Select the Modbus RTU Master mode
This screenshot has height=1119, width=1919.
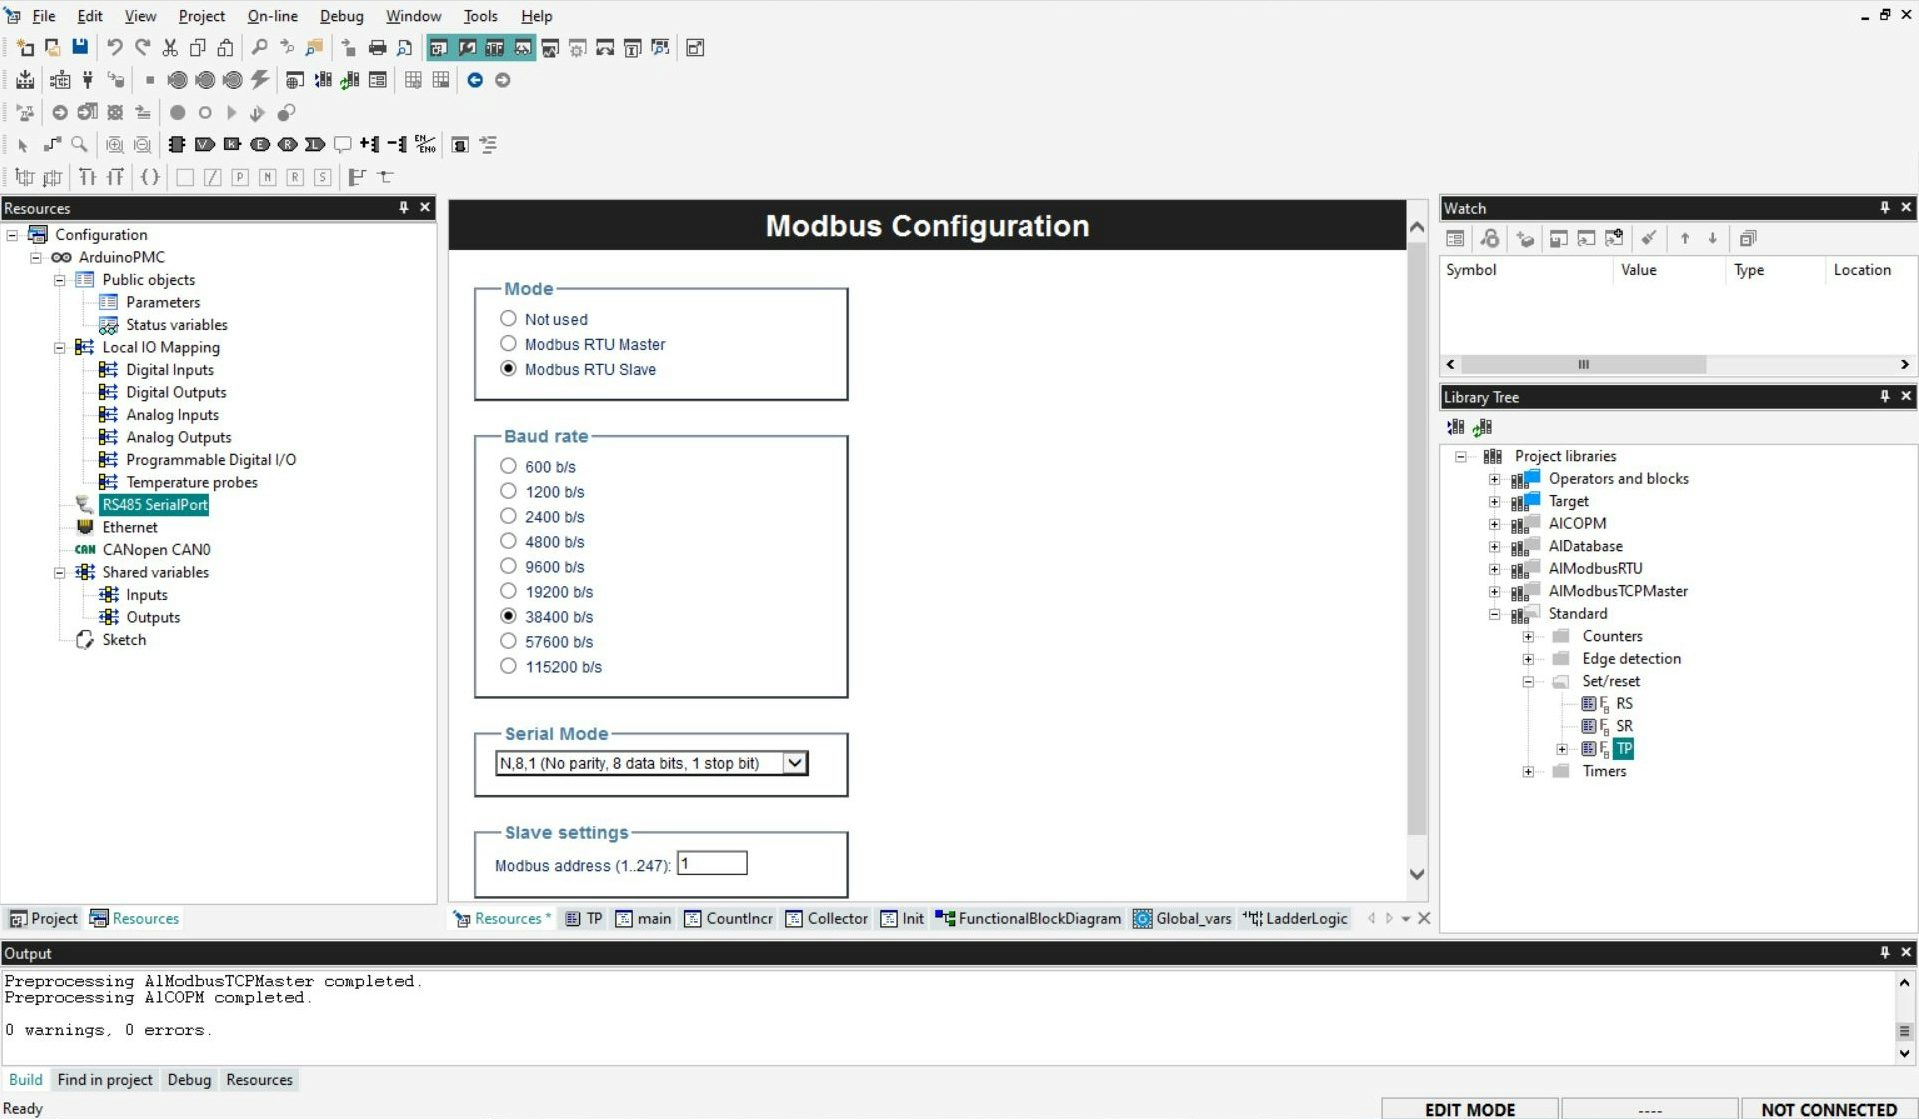[x=508, y=344]
